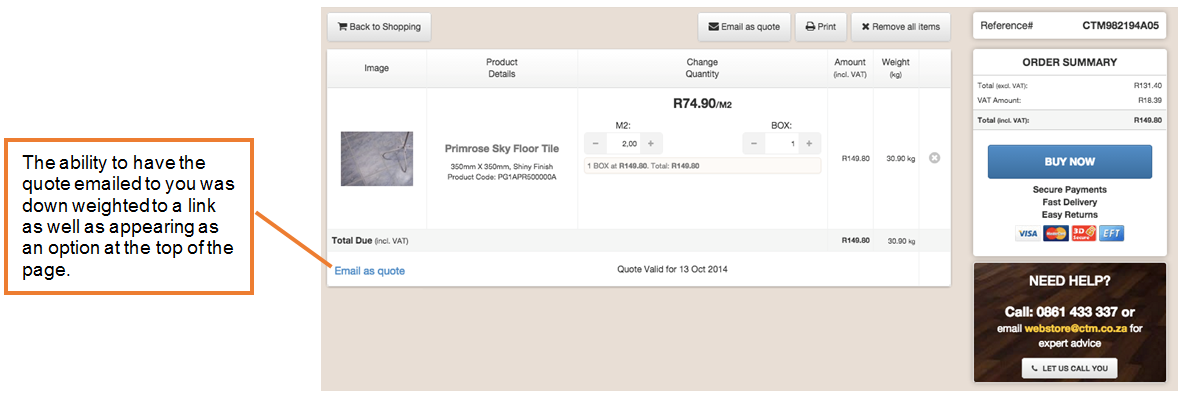Click the Change Quantity column header
1186x398 pixels.
click(x=702, y=68)
